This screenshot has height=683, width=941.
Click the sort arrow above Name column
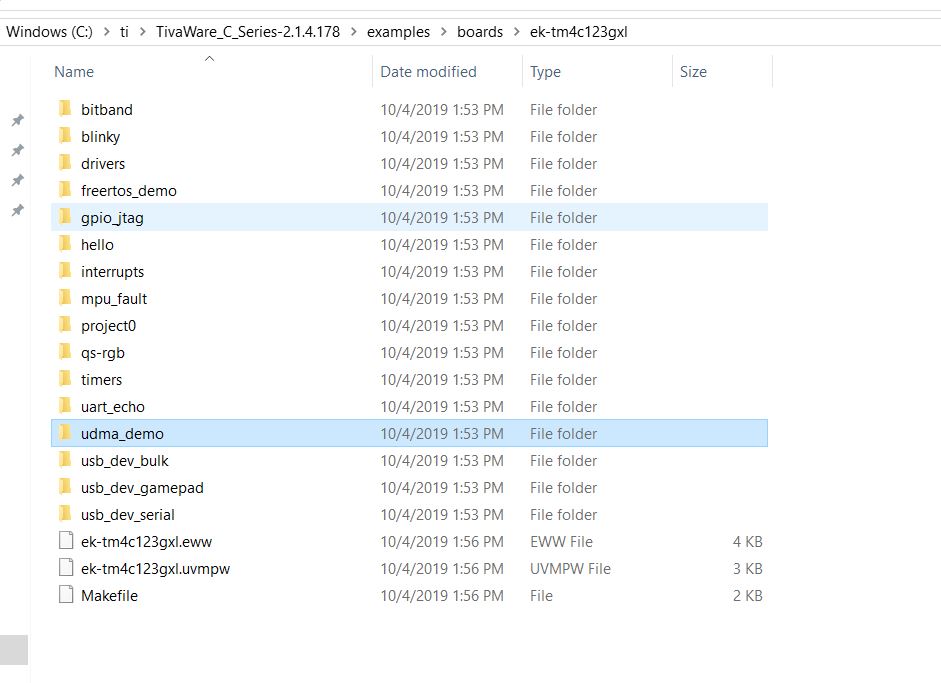(x=209, y=58)
